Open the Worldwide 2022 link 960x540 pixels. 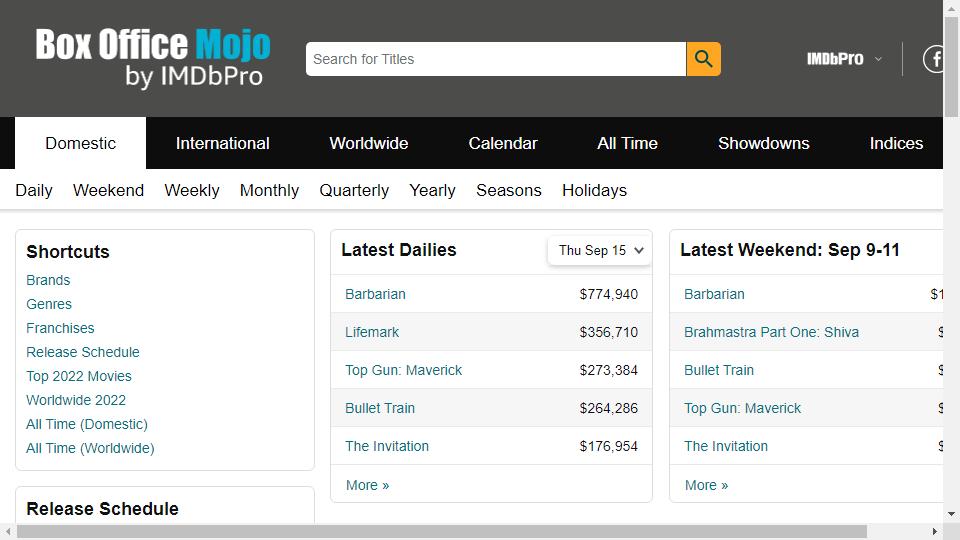pyautogui.click(x=76, y=400)
